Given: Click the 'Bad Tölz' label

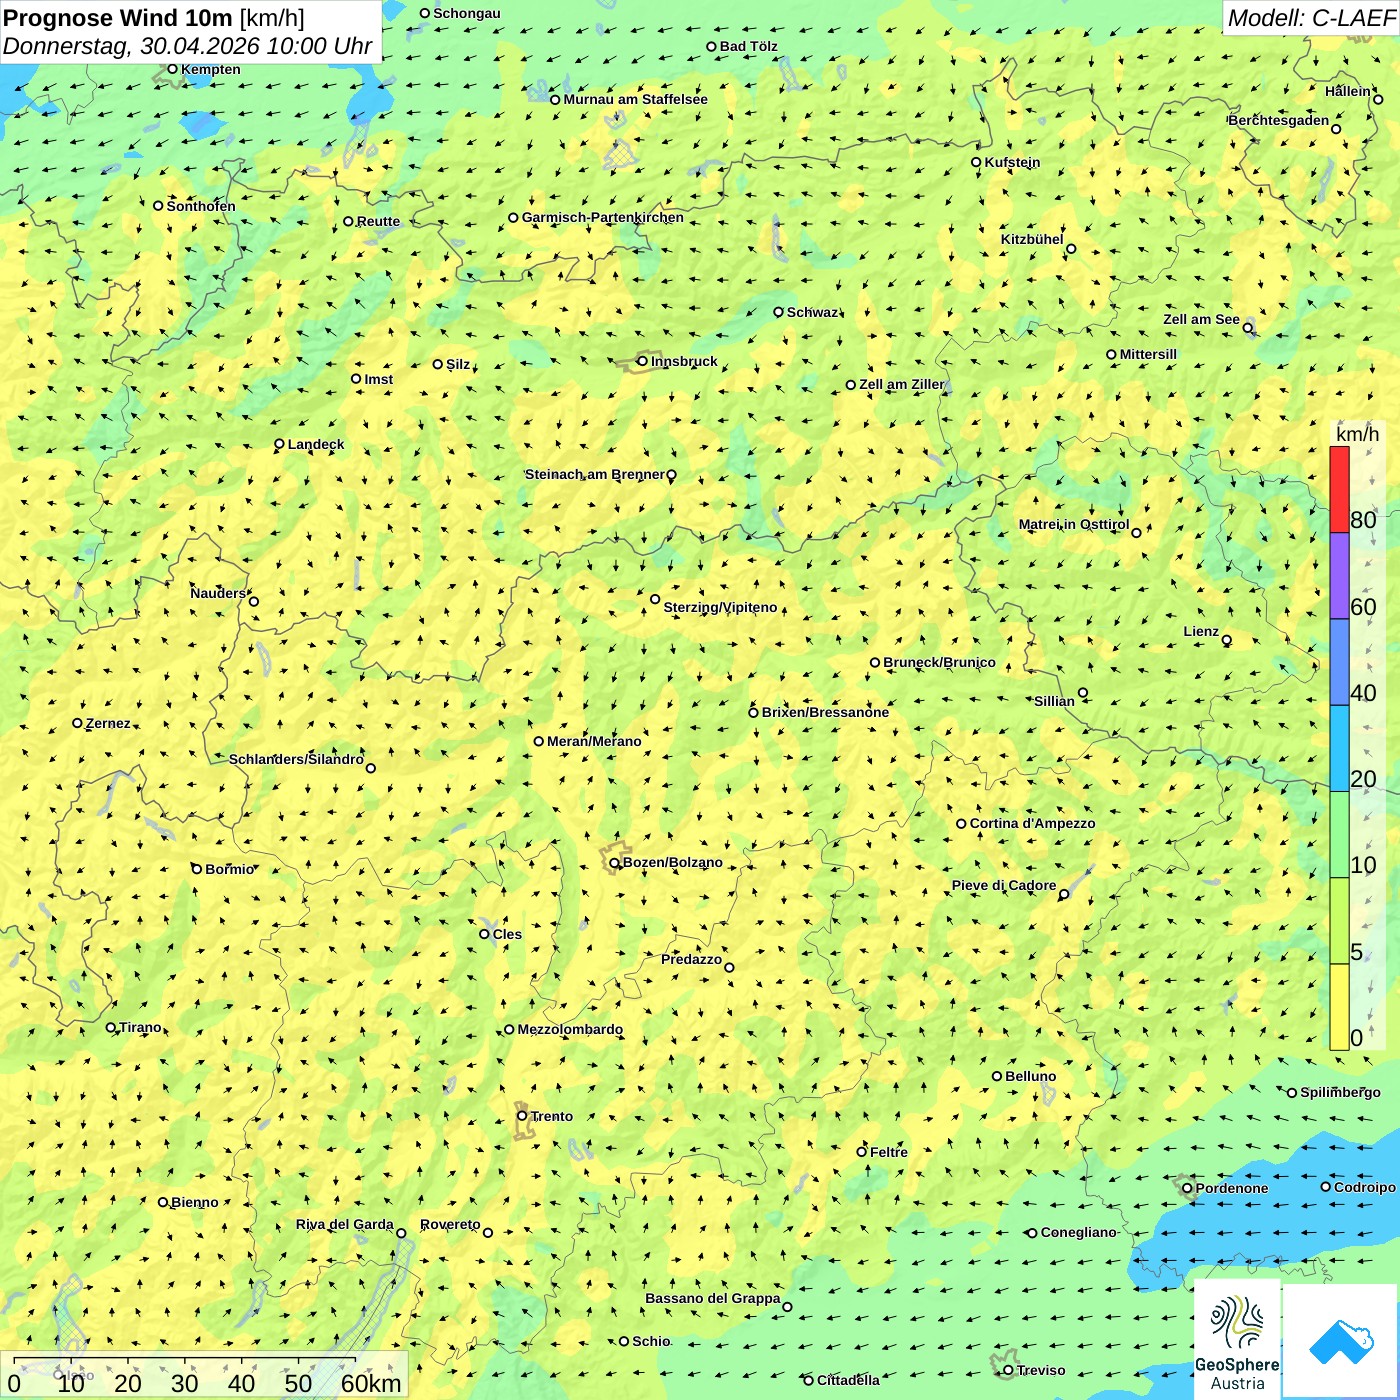Looking at the screenshot, I should 749,46.
